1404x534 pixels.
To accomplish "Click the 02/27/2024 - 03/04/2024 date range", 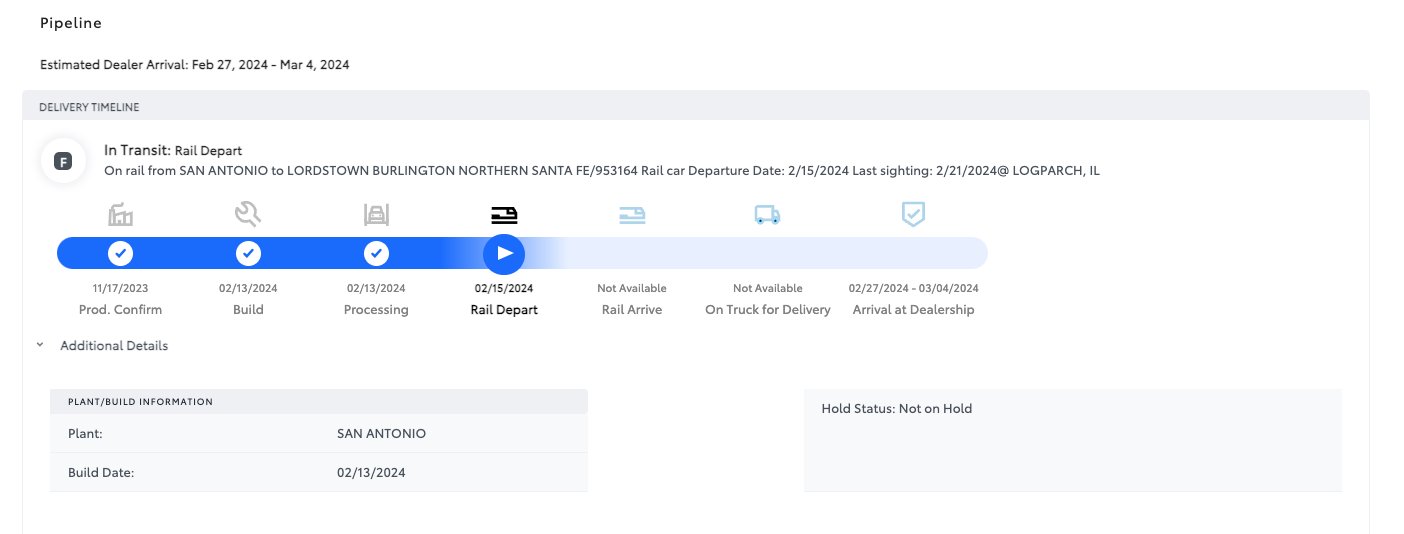I will click(913, 288).
